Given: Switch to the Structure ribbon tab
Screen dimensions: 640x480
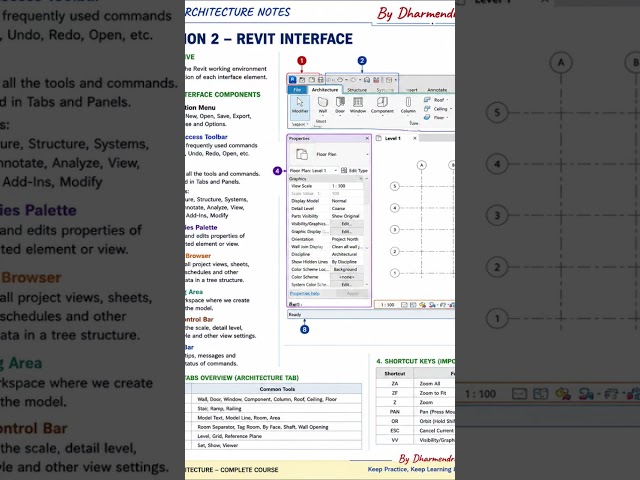Looking at the screenshot, I should [x=357, y=90].
